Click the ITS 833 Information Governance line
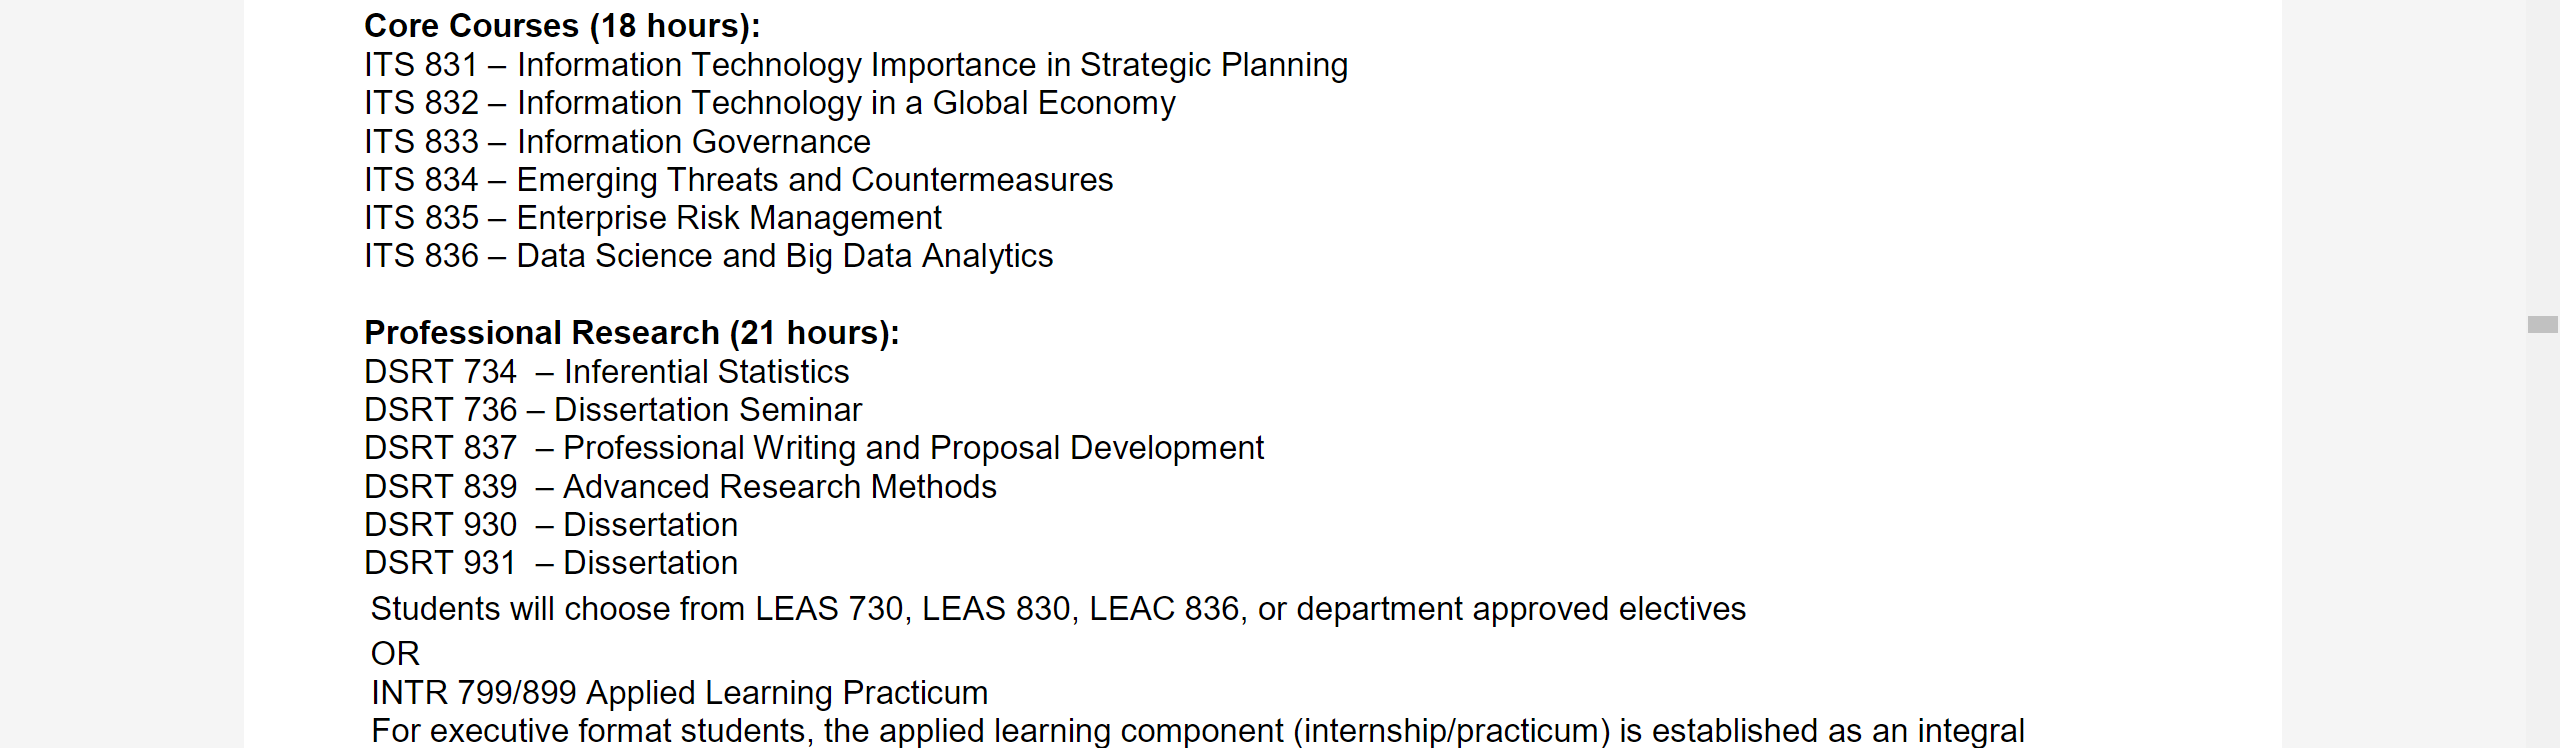Viewport: 2560px width, 748px height. (617, 142)
